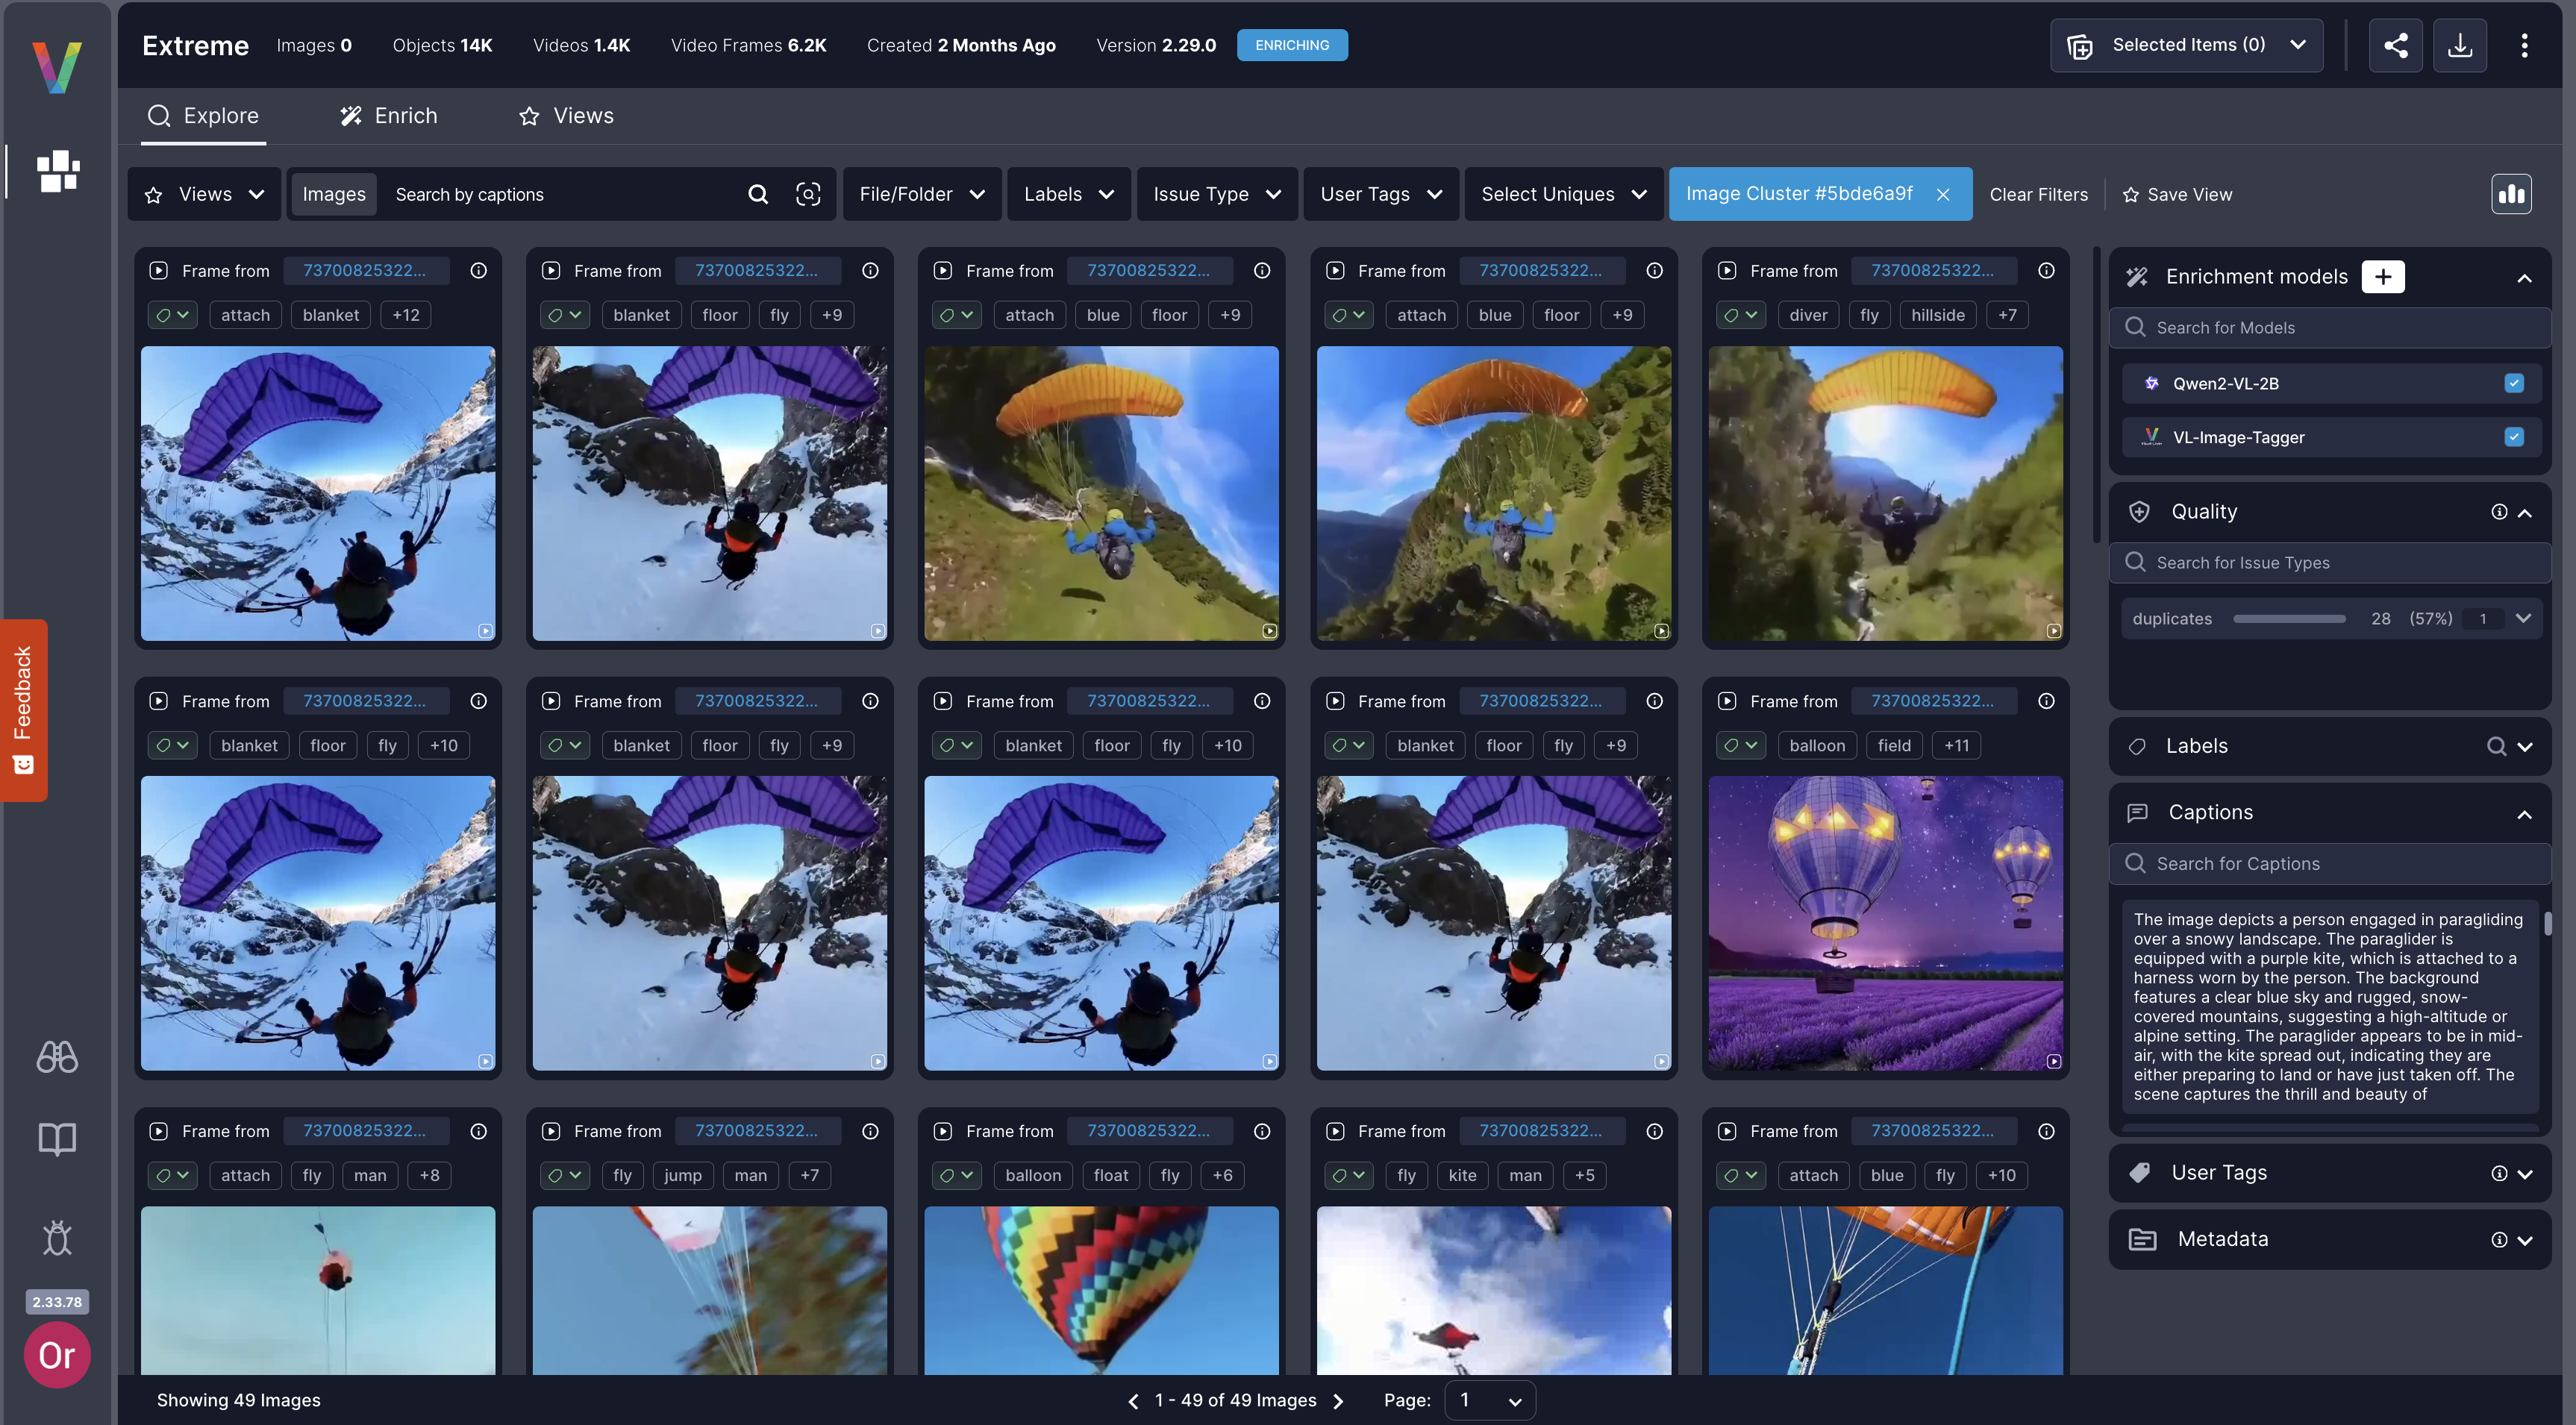2576x1425 pixels.
Task: Open the three-dot more options menu
Action: [x=2524, y=45]
